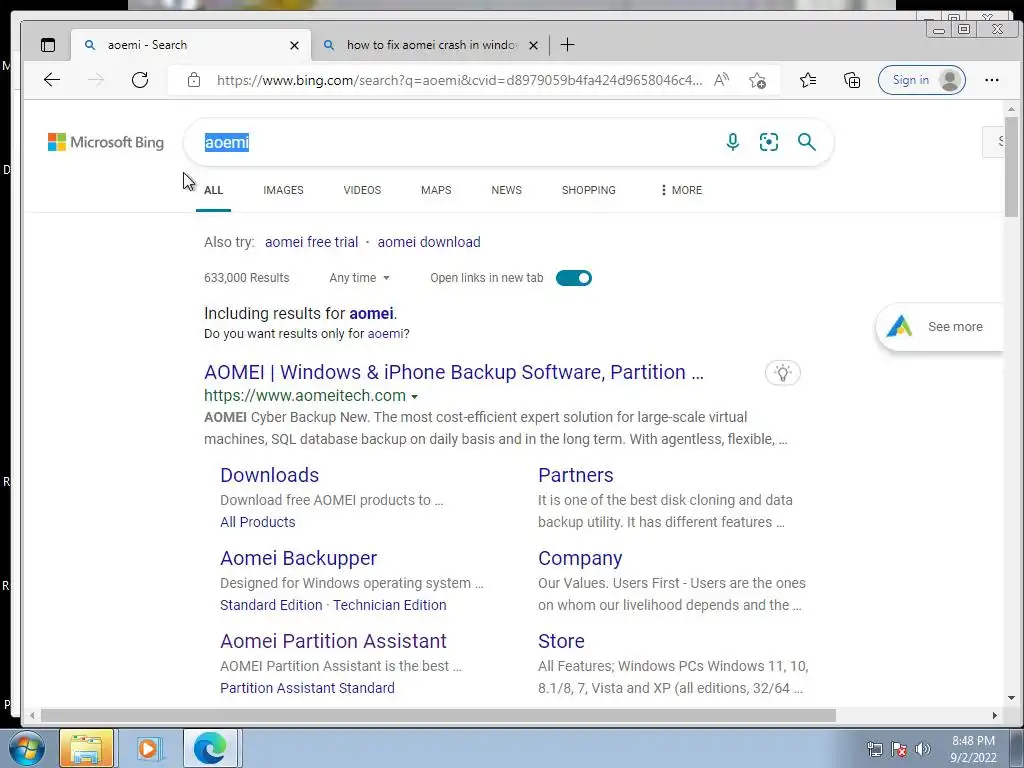Click the Bing magnifier search icon
This screenshot has width=1024, height=768.
pyautogui.click(x=807, y=142)
